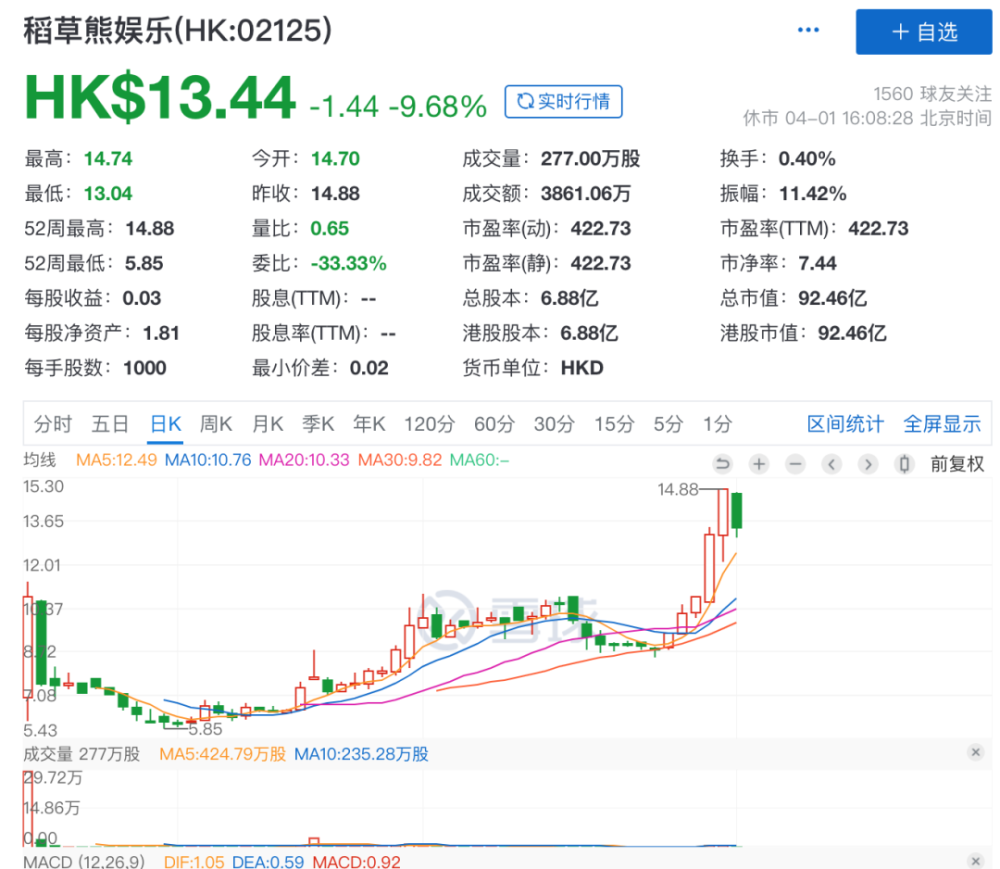The image size is (1000, 869).
Task: Select the 月K monthly chart tab
Action: point(267,424)
